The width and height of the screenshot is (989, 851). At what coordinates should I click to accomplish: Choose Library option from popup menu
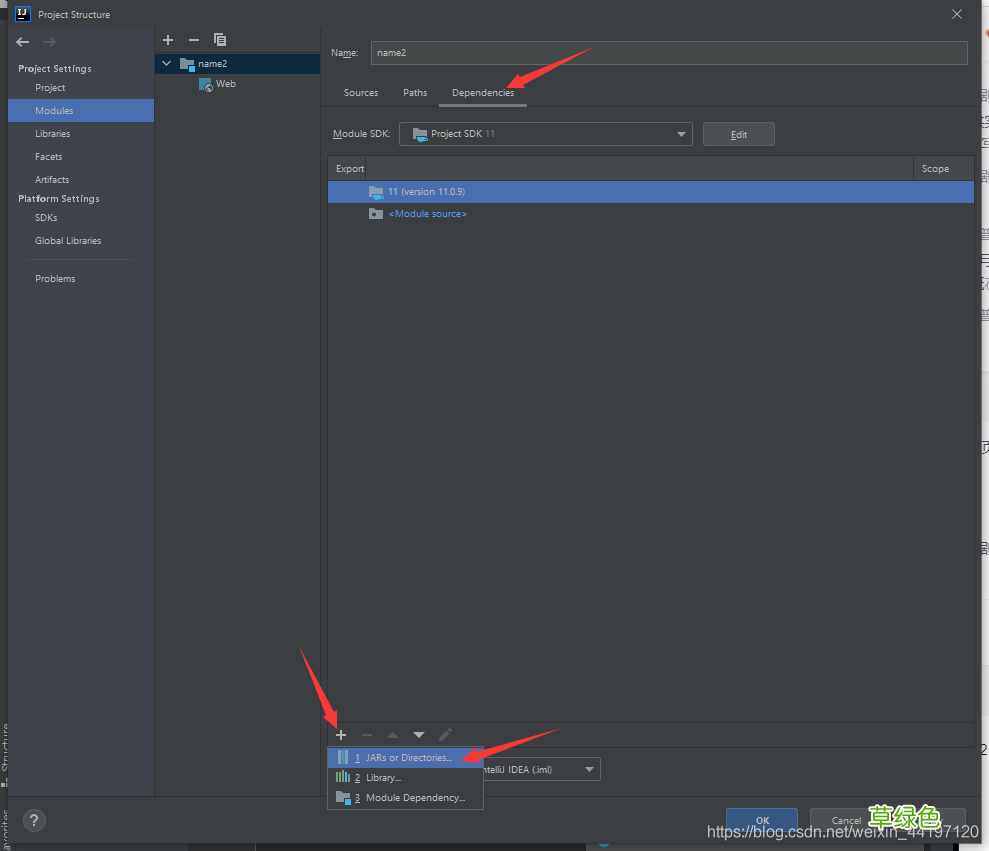pos(383,778)
